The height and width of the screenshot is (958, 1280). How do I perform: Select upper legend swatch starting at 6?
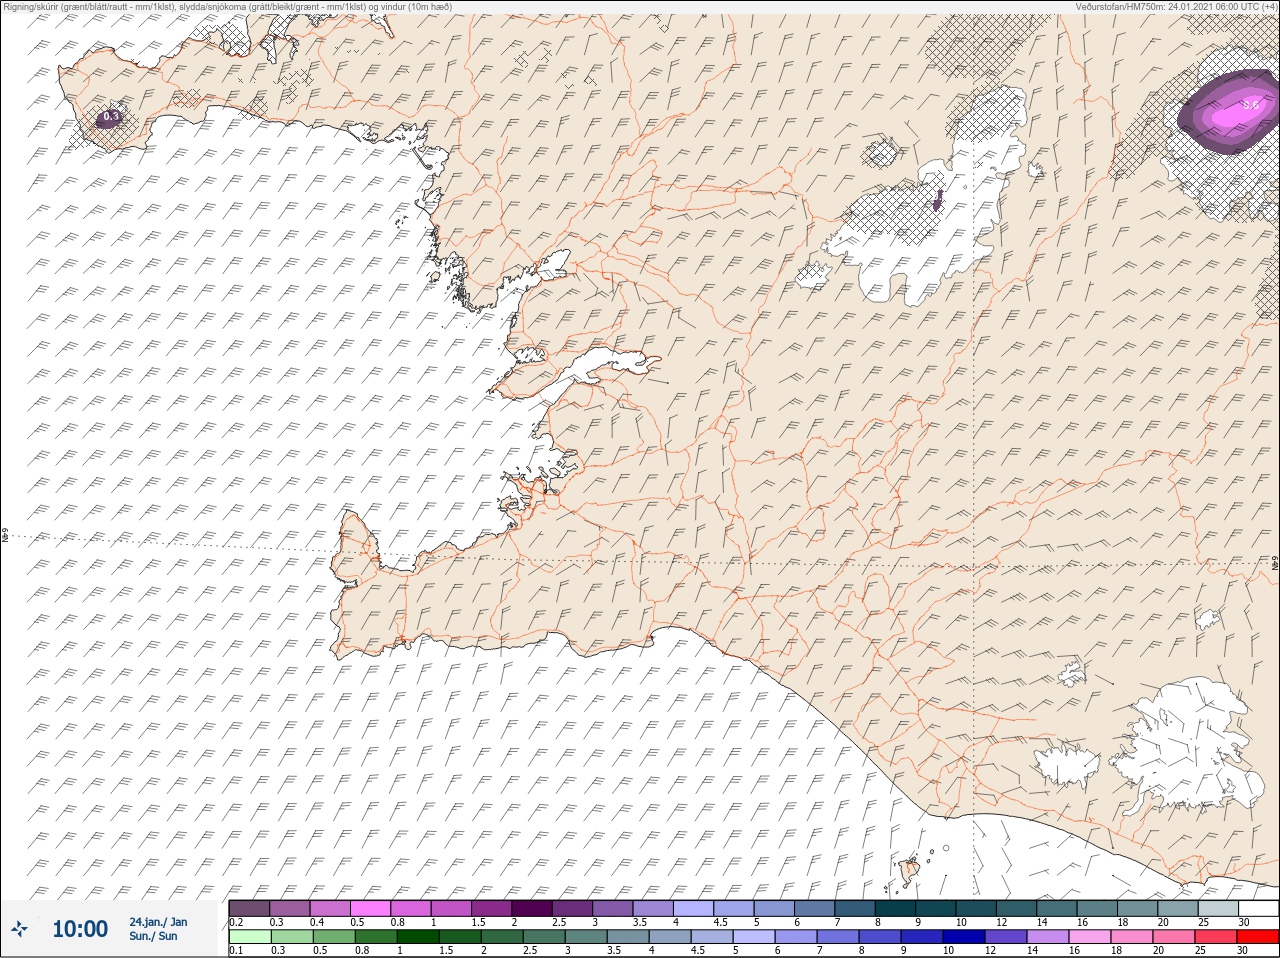pyautogui.click(x=816, y=908)
